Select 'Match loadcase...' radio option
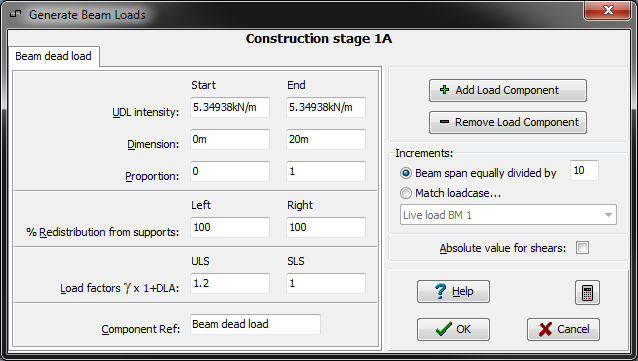The image size is (638, 361). click(x=406, y=193)
